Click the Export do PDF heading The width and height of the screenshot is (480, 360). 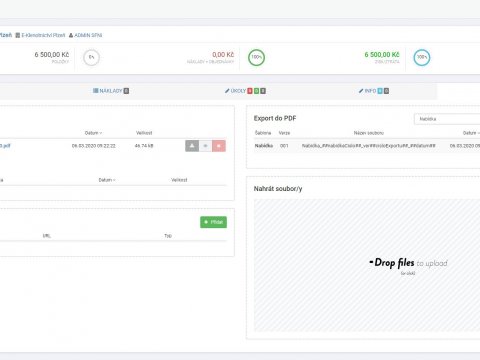coord(275,118)
